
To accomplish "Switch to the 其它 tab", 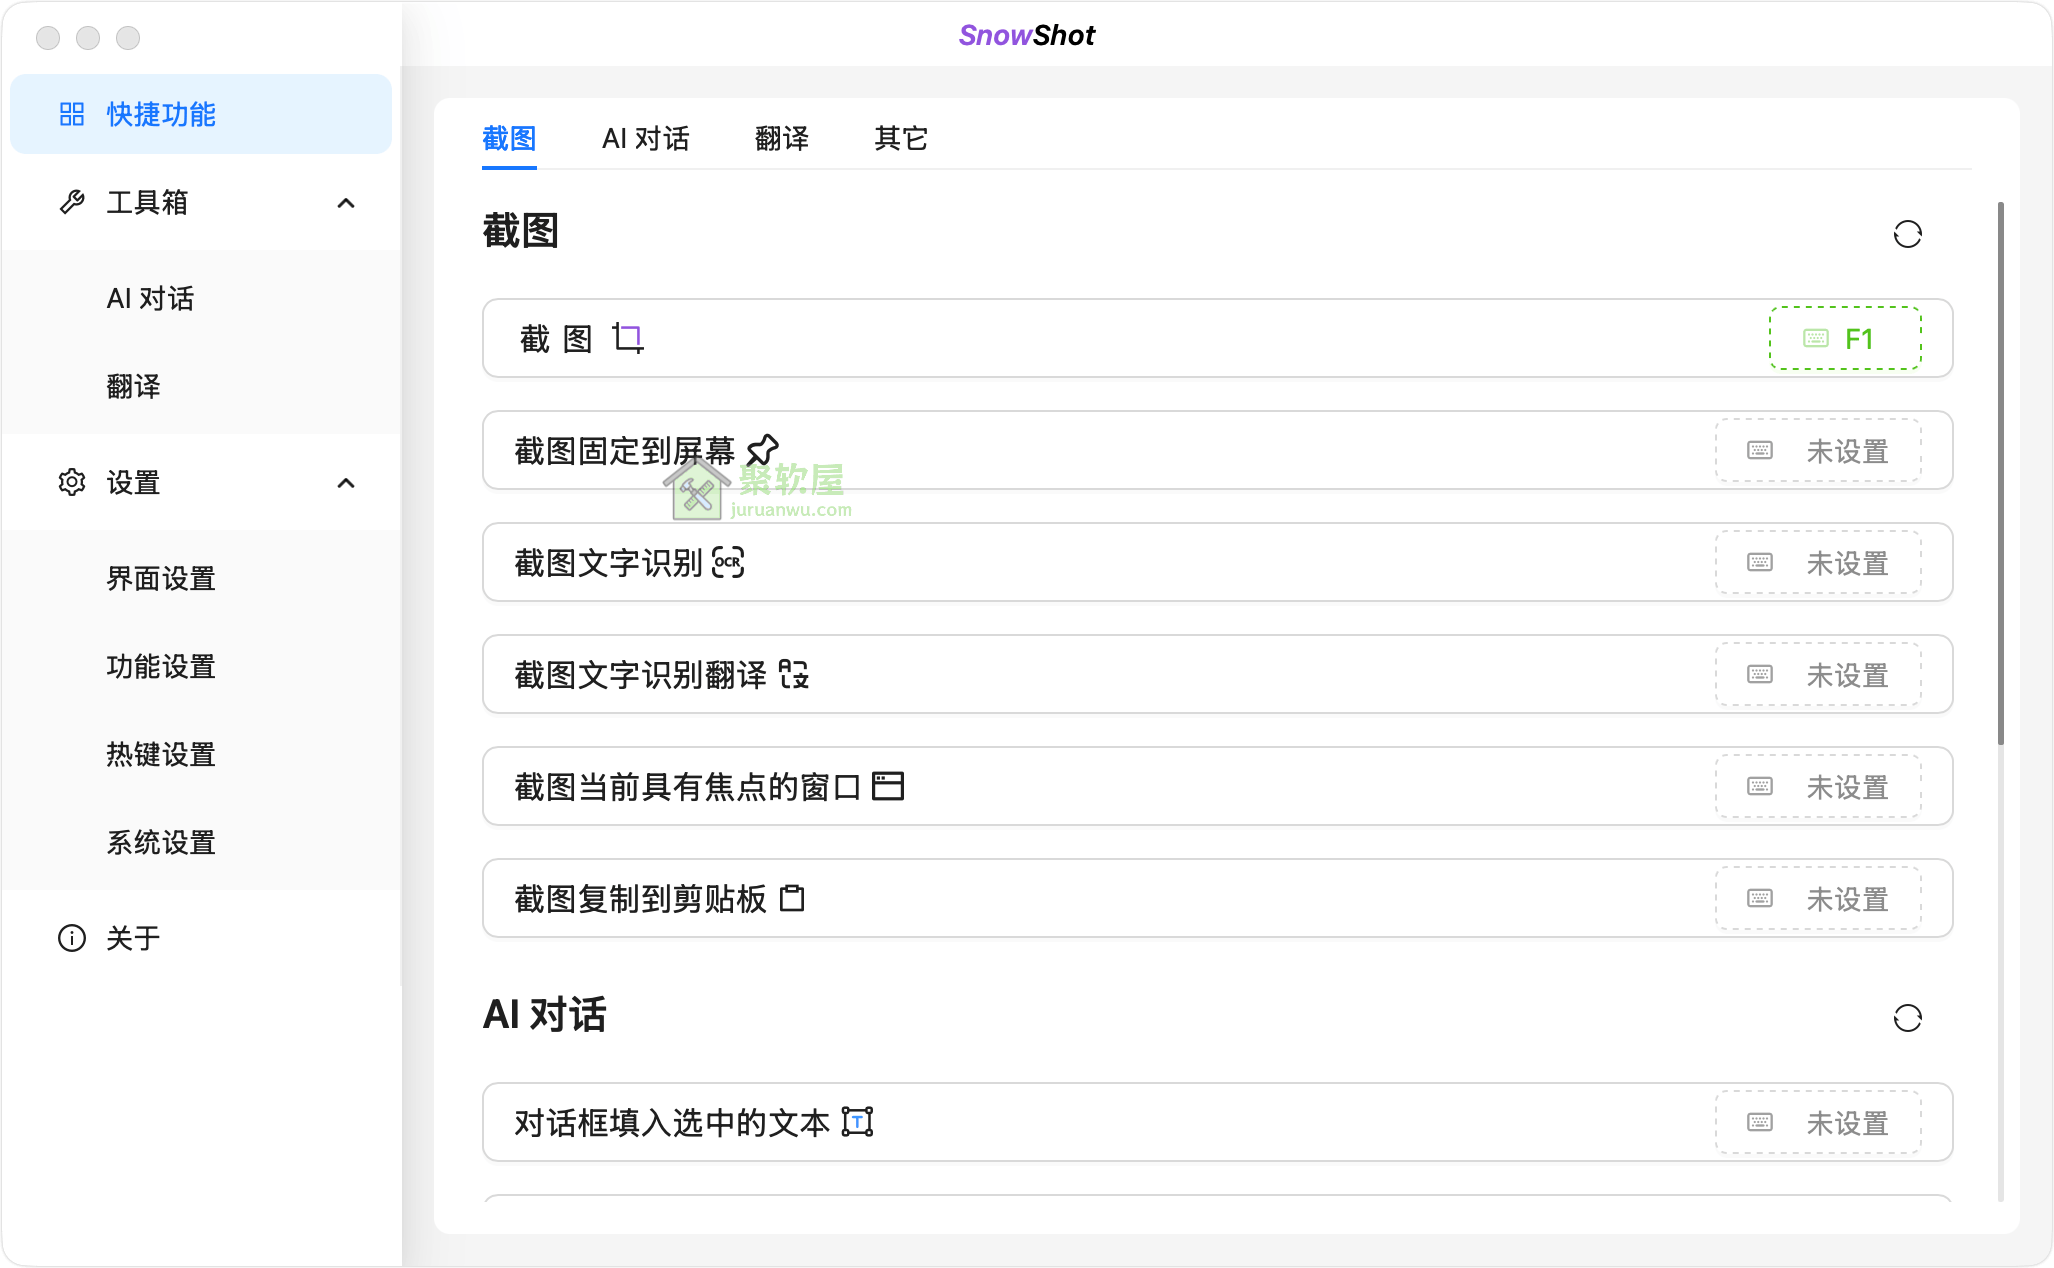I will pos(899,138).
